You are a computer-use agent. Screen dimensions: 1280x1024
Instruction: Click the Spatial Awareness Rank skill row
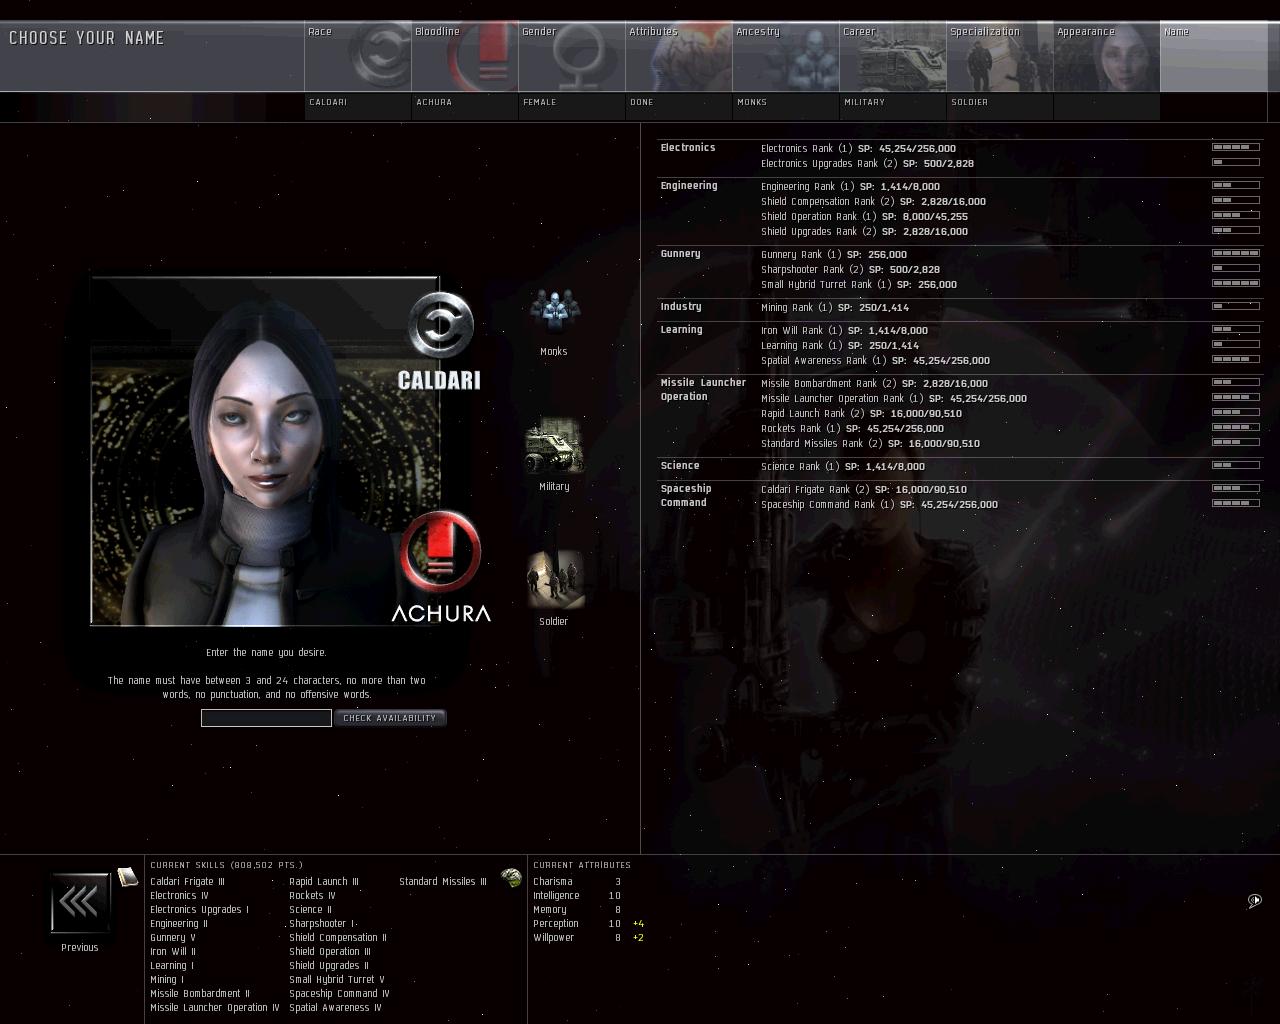876,360
